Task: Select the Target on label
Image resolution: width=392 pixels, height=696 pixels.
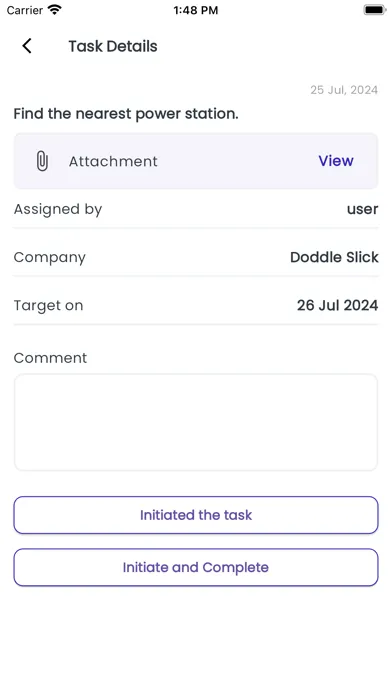Action: 48,305
